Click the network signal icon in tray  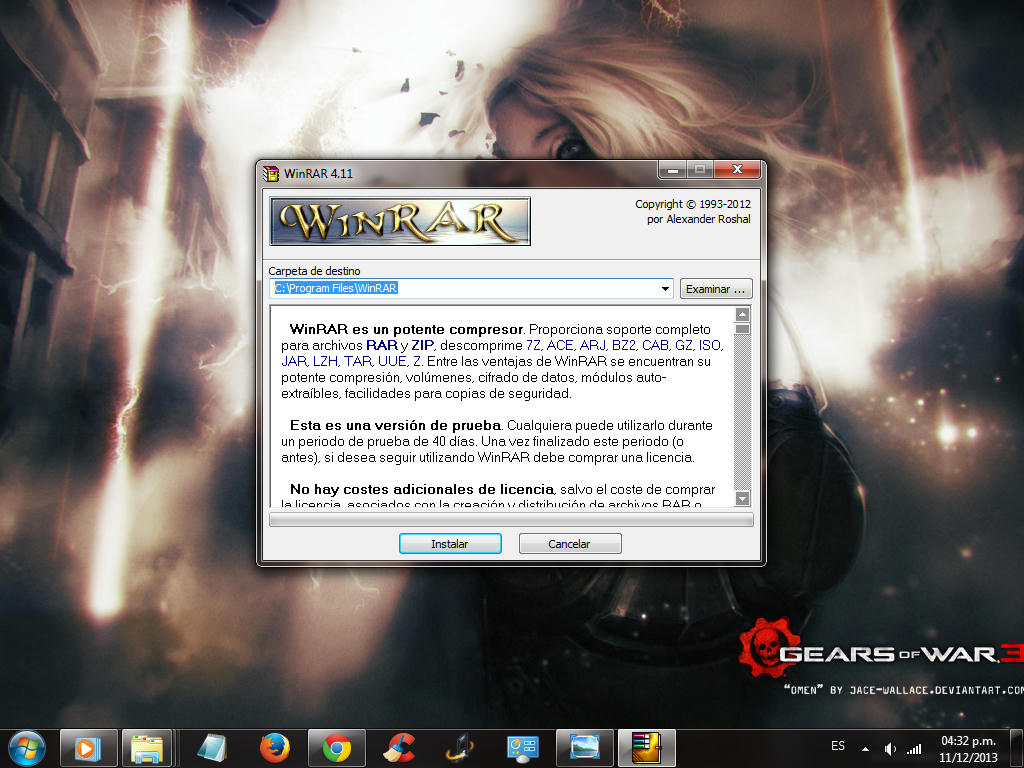tap(914, 748)
